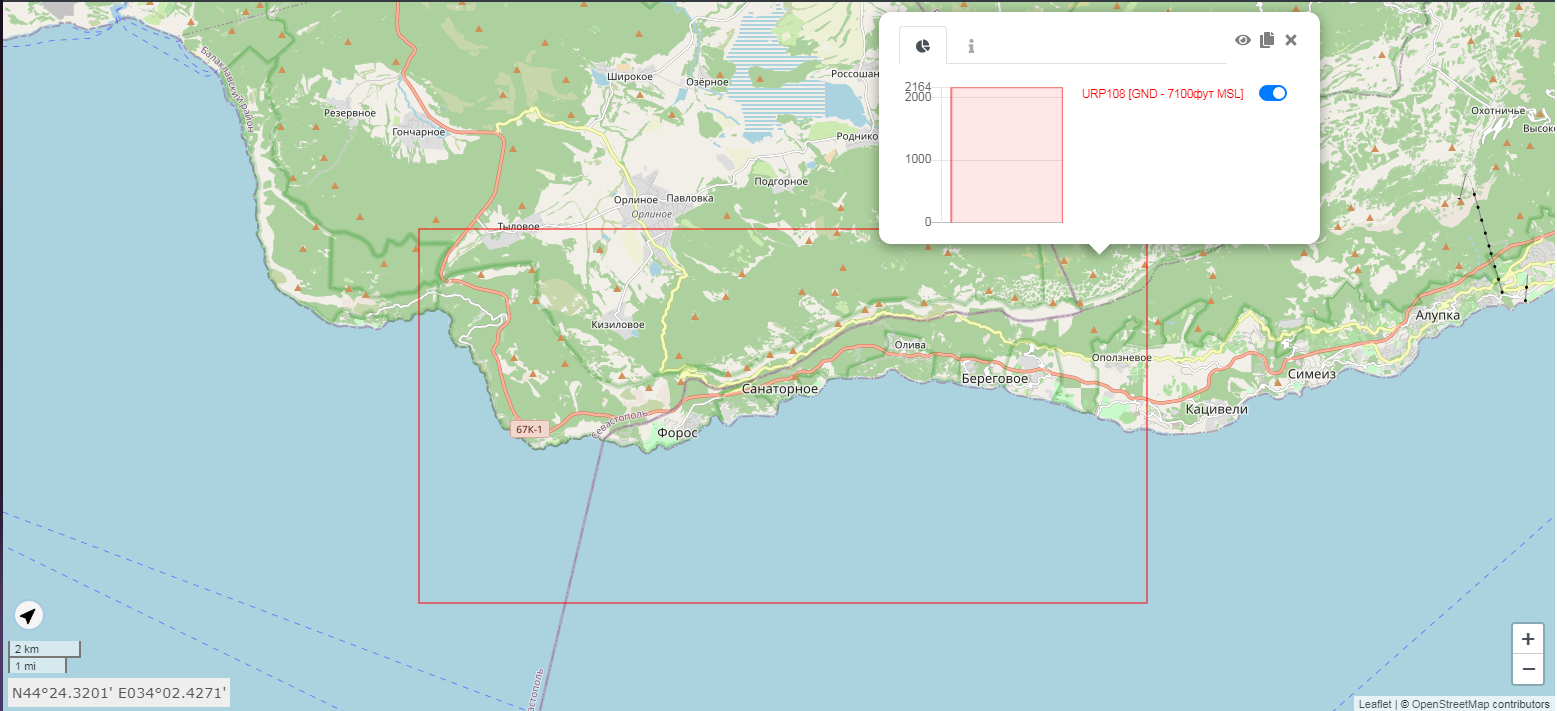Toggle off the URP108 airspace switch

pyautogui.click(x=1272, y=93)
